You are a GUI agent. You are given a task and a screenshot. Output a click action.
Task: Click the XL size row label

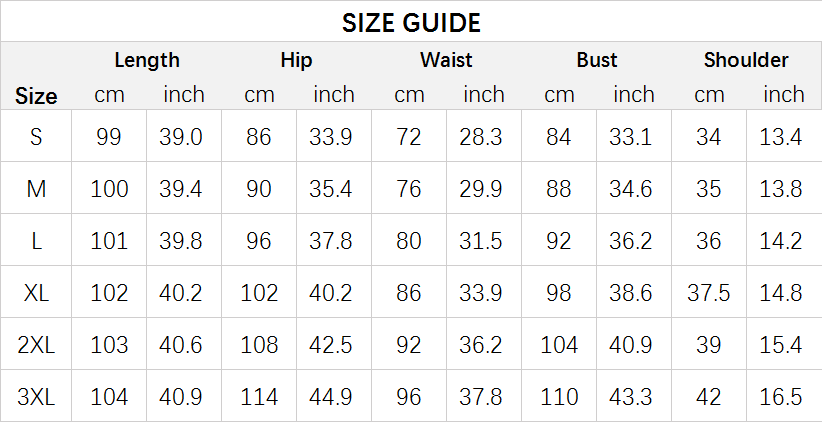point(36,293)
